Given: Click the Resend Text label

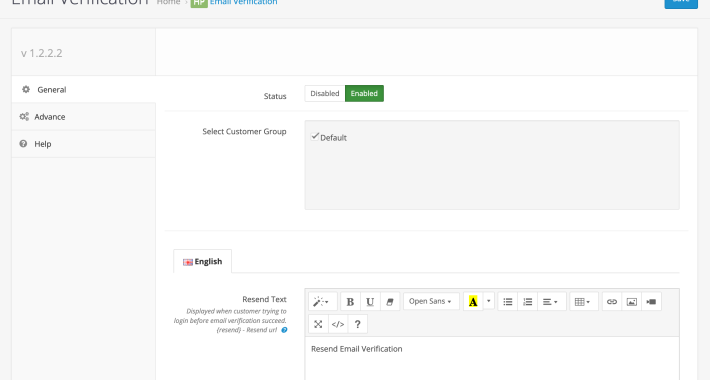Looking at the screenshot, I should [264, 299].
